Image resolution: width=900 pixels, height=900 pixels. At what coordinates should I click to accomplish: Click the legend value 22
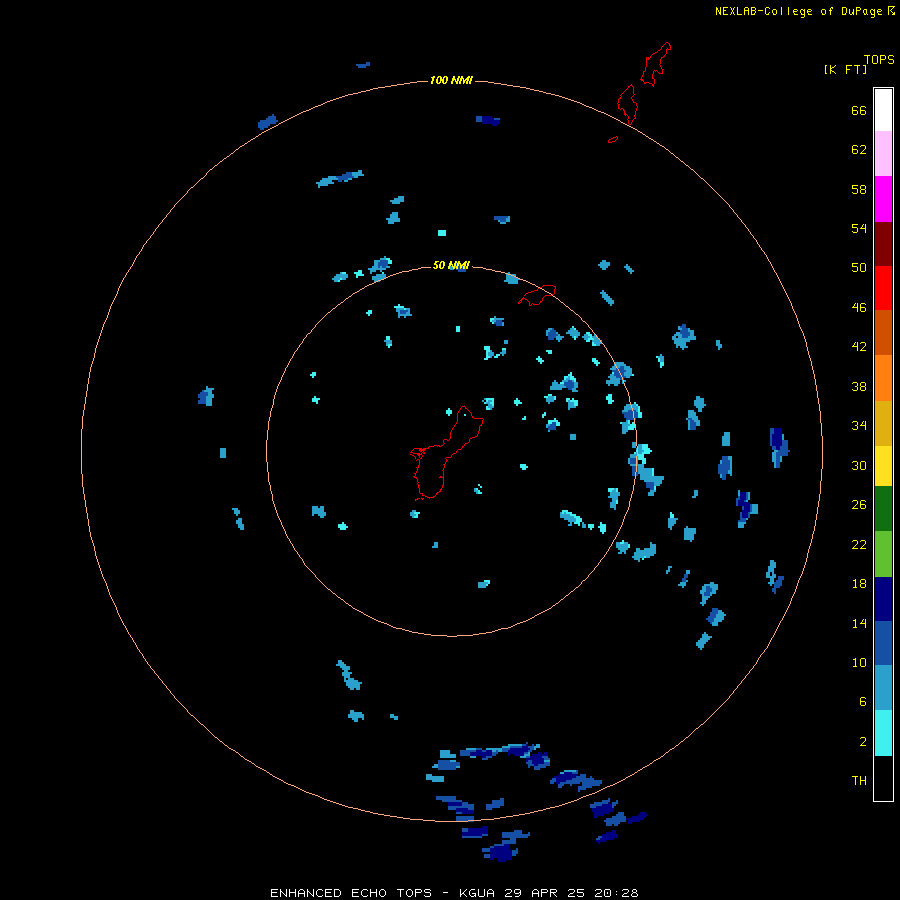point(859,544)
